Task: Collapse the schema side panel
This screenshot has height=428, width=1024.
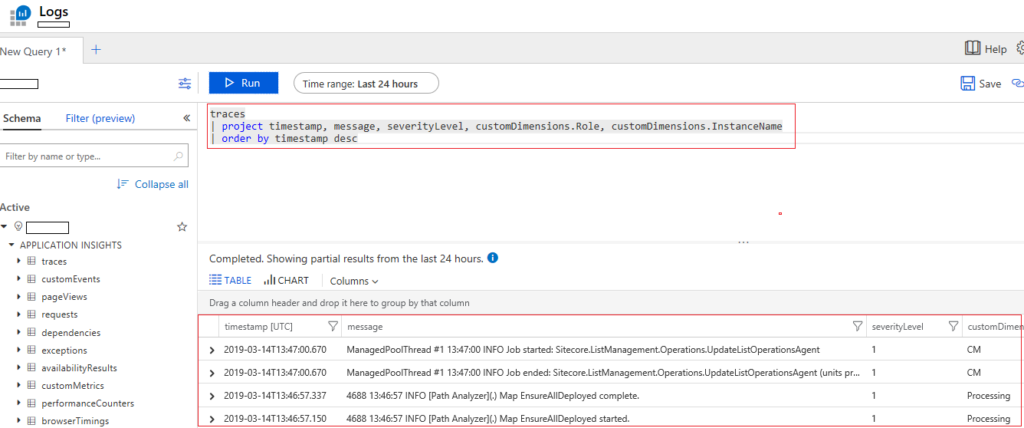Action: [x=186, y=118]
